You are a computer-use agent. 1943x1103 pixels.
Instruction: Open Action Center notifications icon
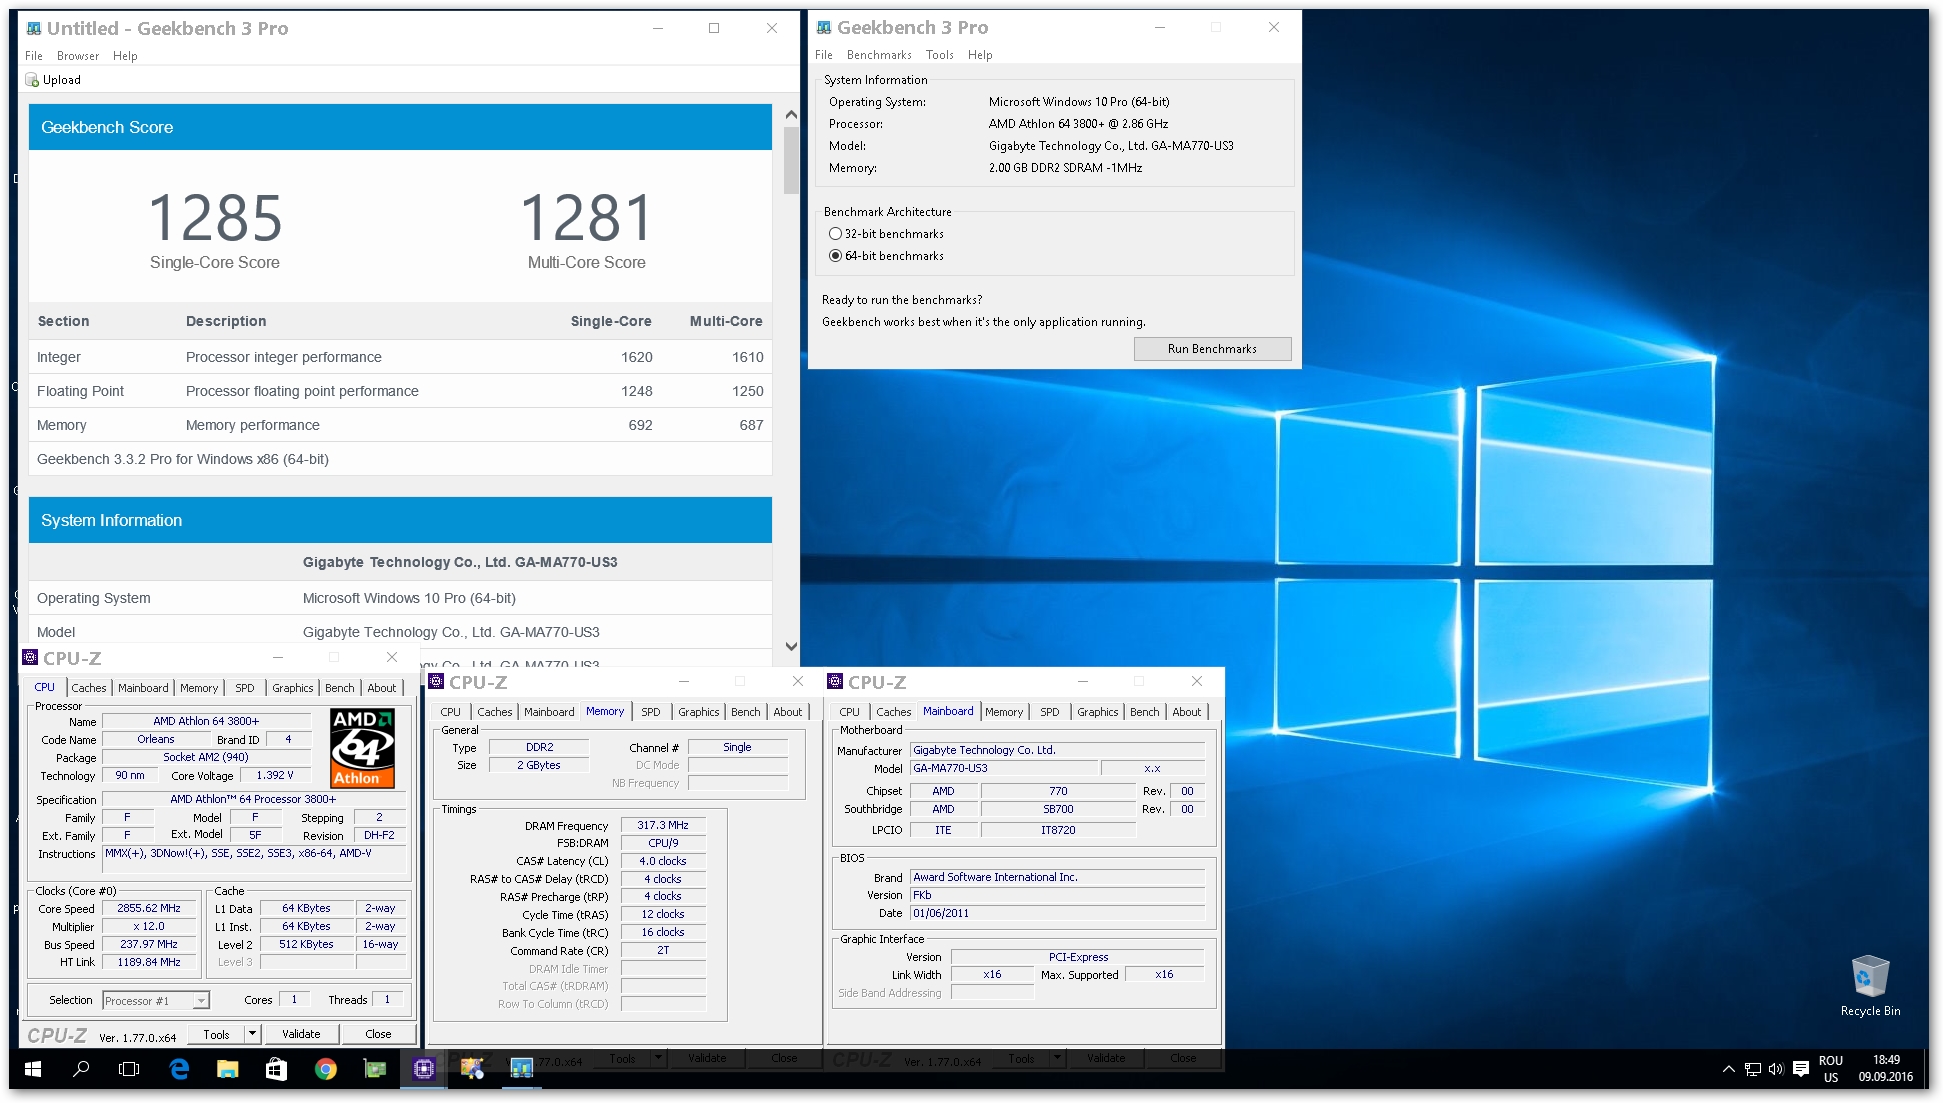(x=1801, y=1069)
